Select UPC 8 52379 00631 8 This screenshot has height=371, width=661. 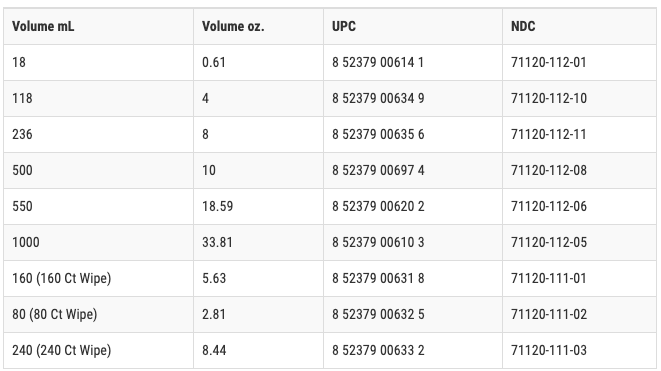click(413, 278)
